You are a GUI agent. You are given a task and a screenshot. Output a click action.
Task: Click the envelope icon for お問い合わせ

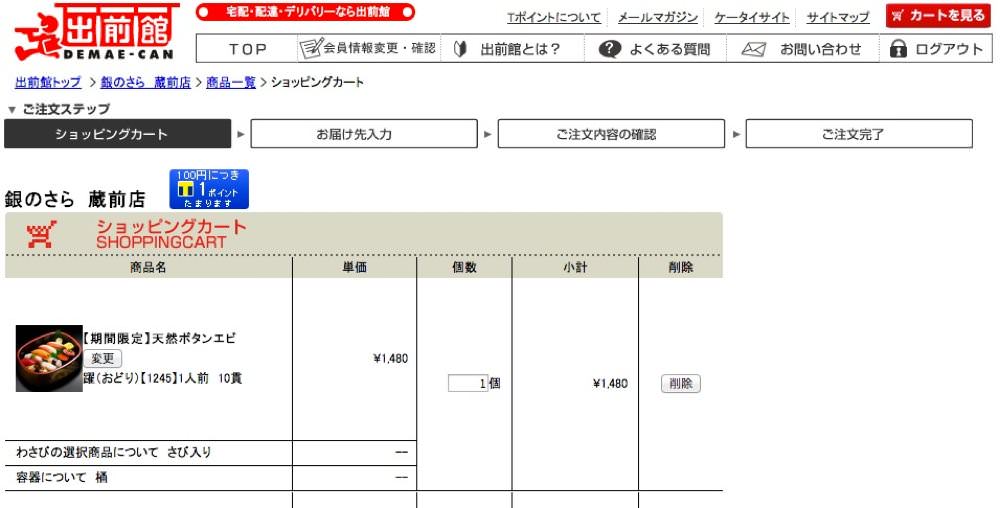[x=753, y=49]
